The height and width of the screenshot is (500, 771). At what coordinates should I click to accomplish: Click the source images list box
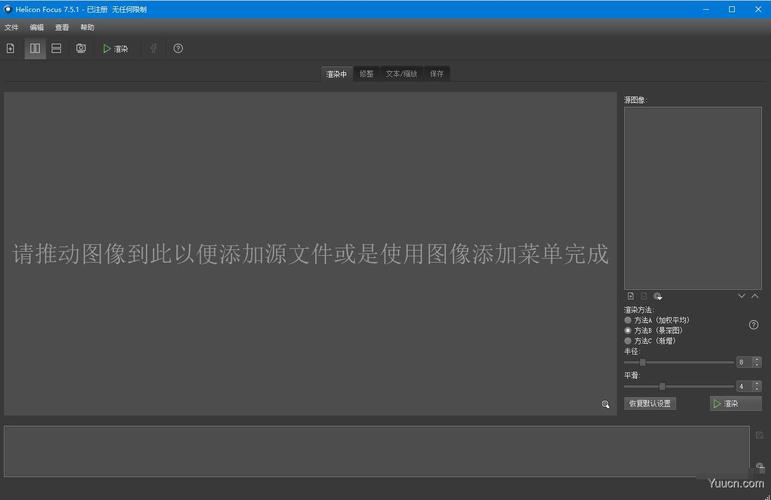(x=693, y=198)
